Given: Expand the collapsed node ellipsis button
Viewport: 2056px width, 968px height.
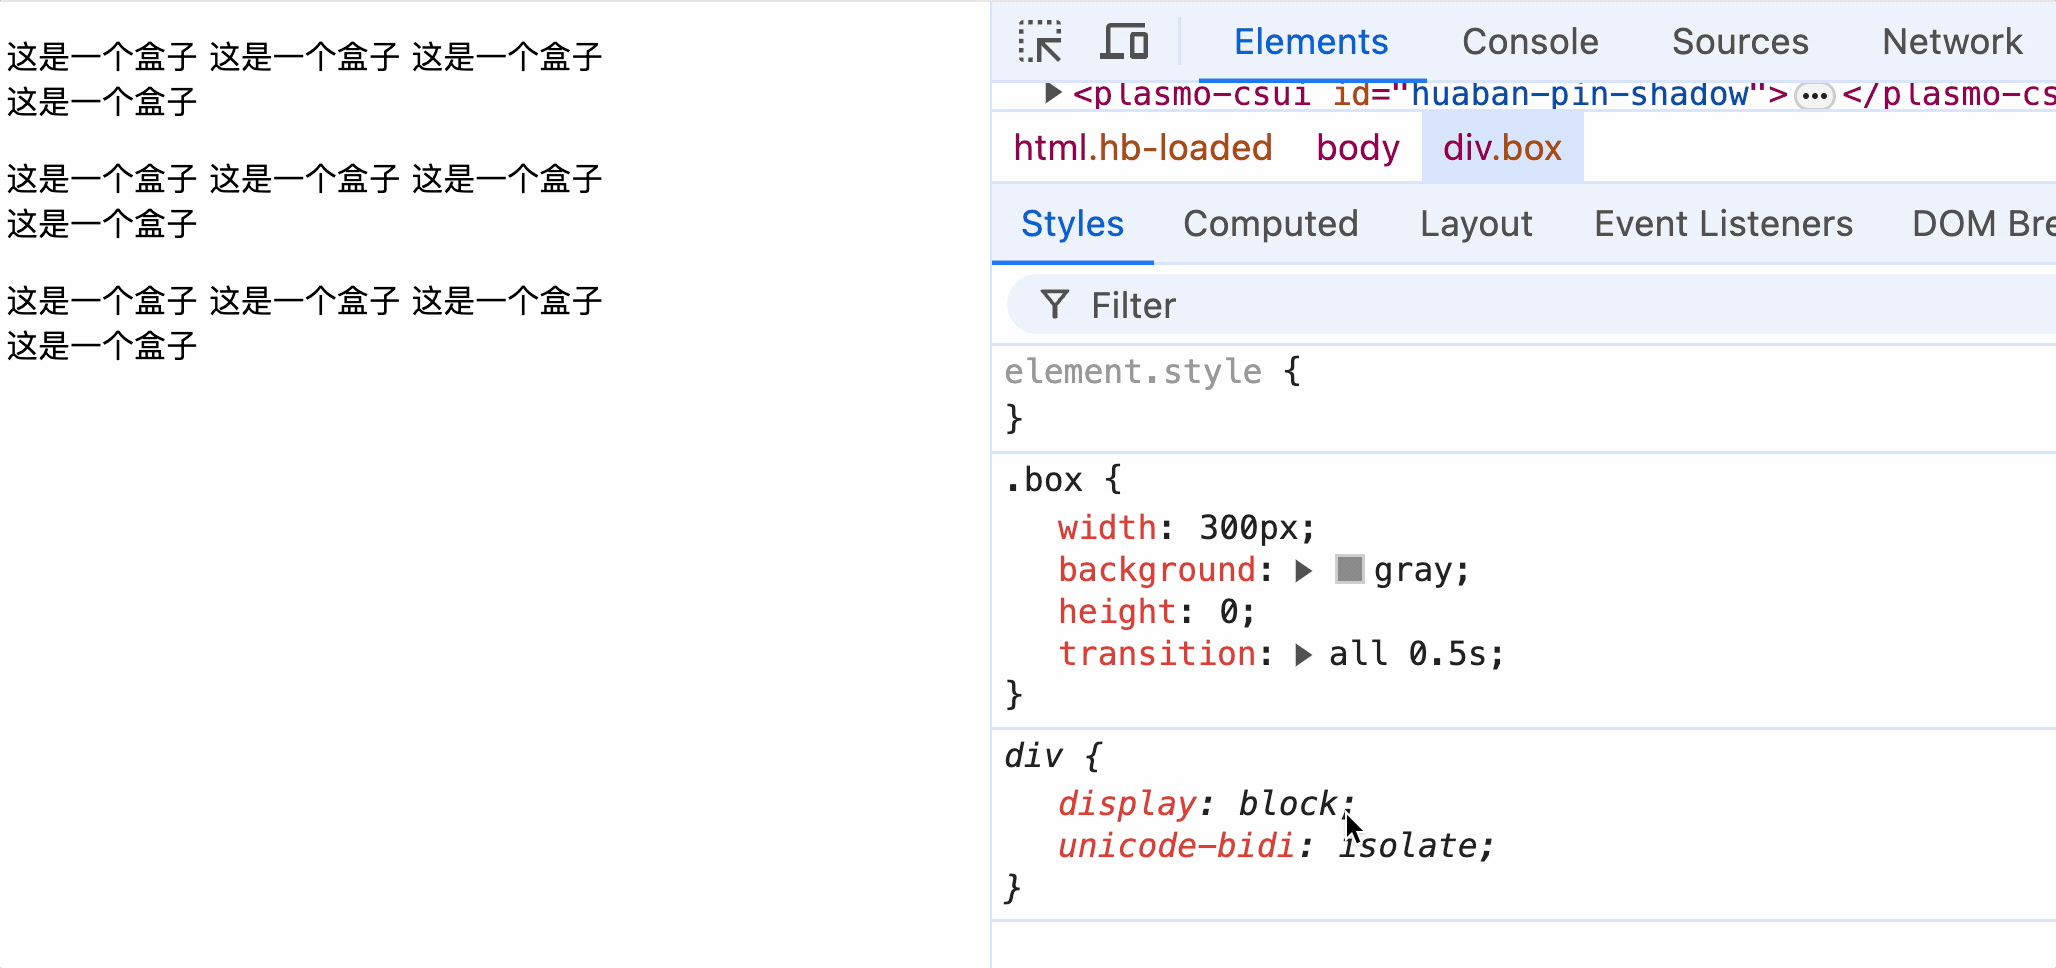Looking at the screenshot, I should [x=1814, y=96].
